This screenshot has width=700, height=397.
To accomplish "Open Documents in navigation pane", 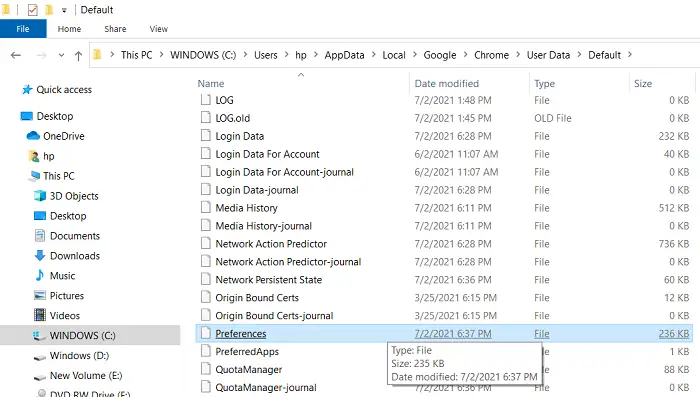I will click(75, 236).
